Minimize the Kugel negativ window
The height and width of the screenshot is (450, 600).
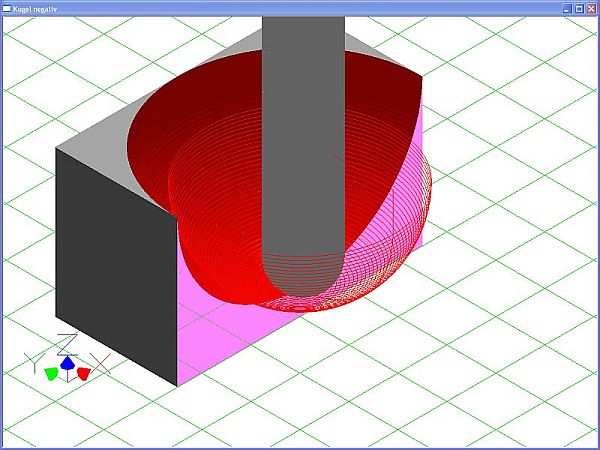point(566,7)
